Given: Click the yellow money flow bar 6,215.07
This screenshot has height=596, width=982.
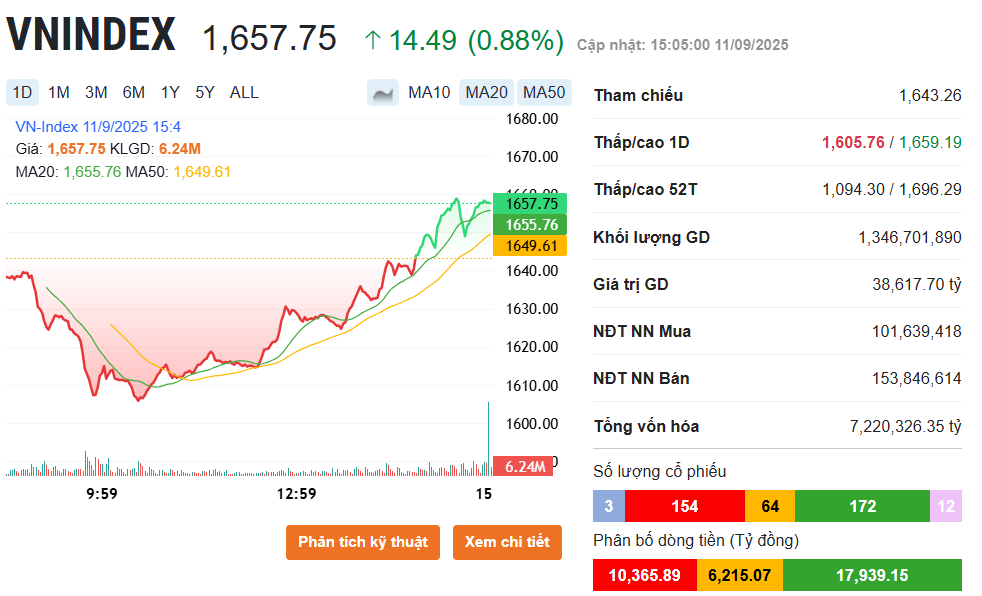Looking at the screenshot, I should pyautogui.click(x=740, y=575).
